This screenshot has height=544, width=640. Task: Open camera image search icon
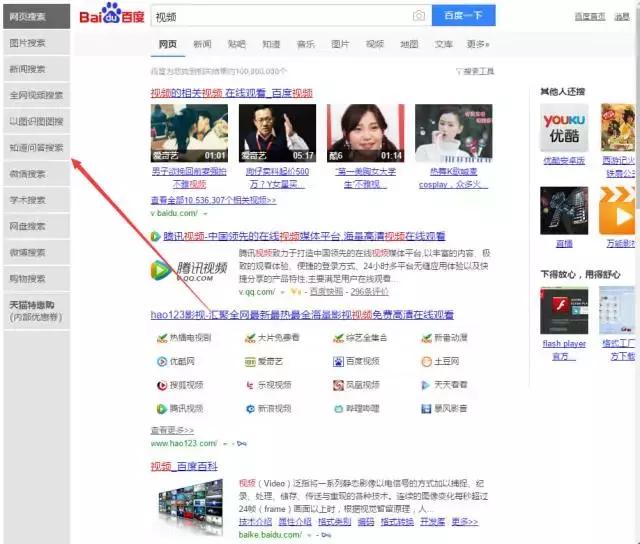[419, 16]
